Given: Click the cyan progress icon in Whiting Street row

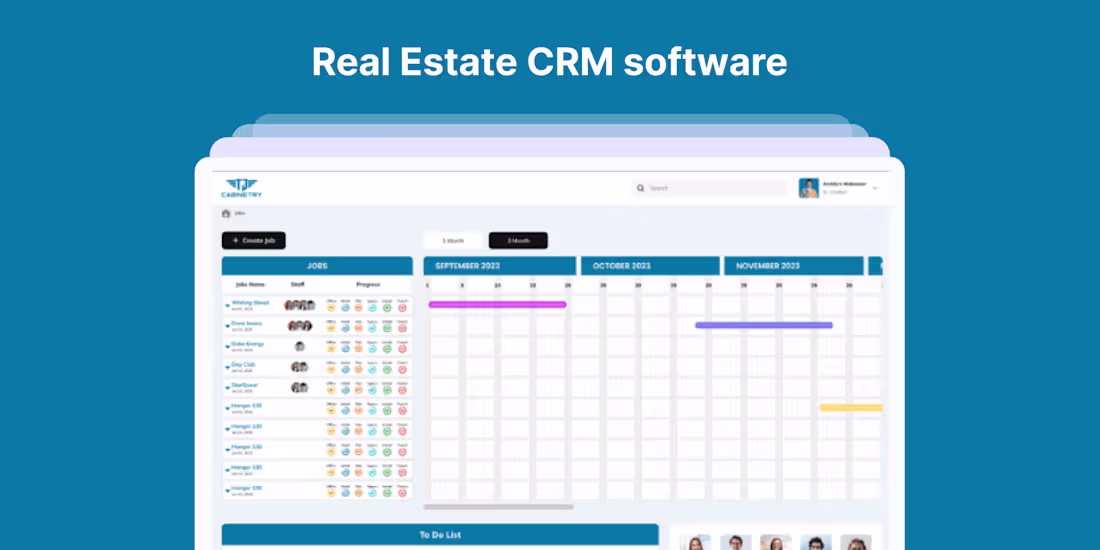Looking at the screenshot, I should pyautogui.click(x=373, y=307).
